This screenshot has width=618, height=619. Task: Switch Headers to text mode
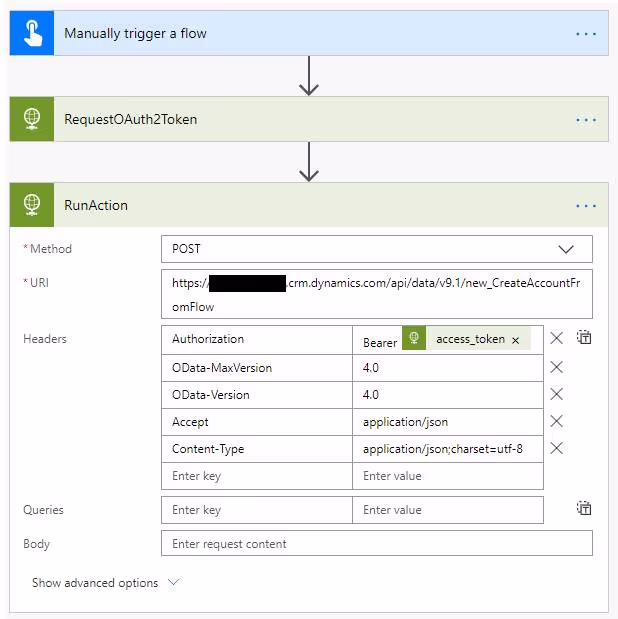(584, 338)
